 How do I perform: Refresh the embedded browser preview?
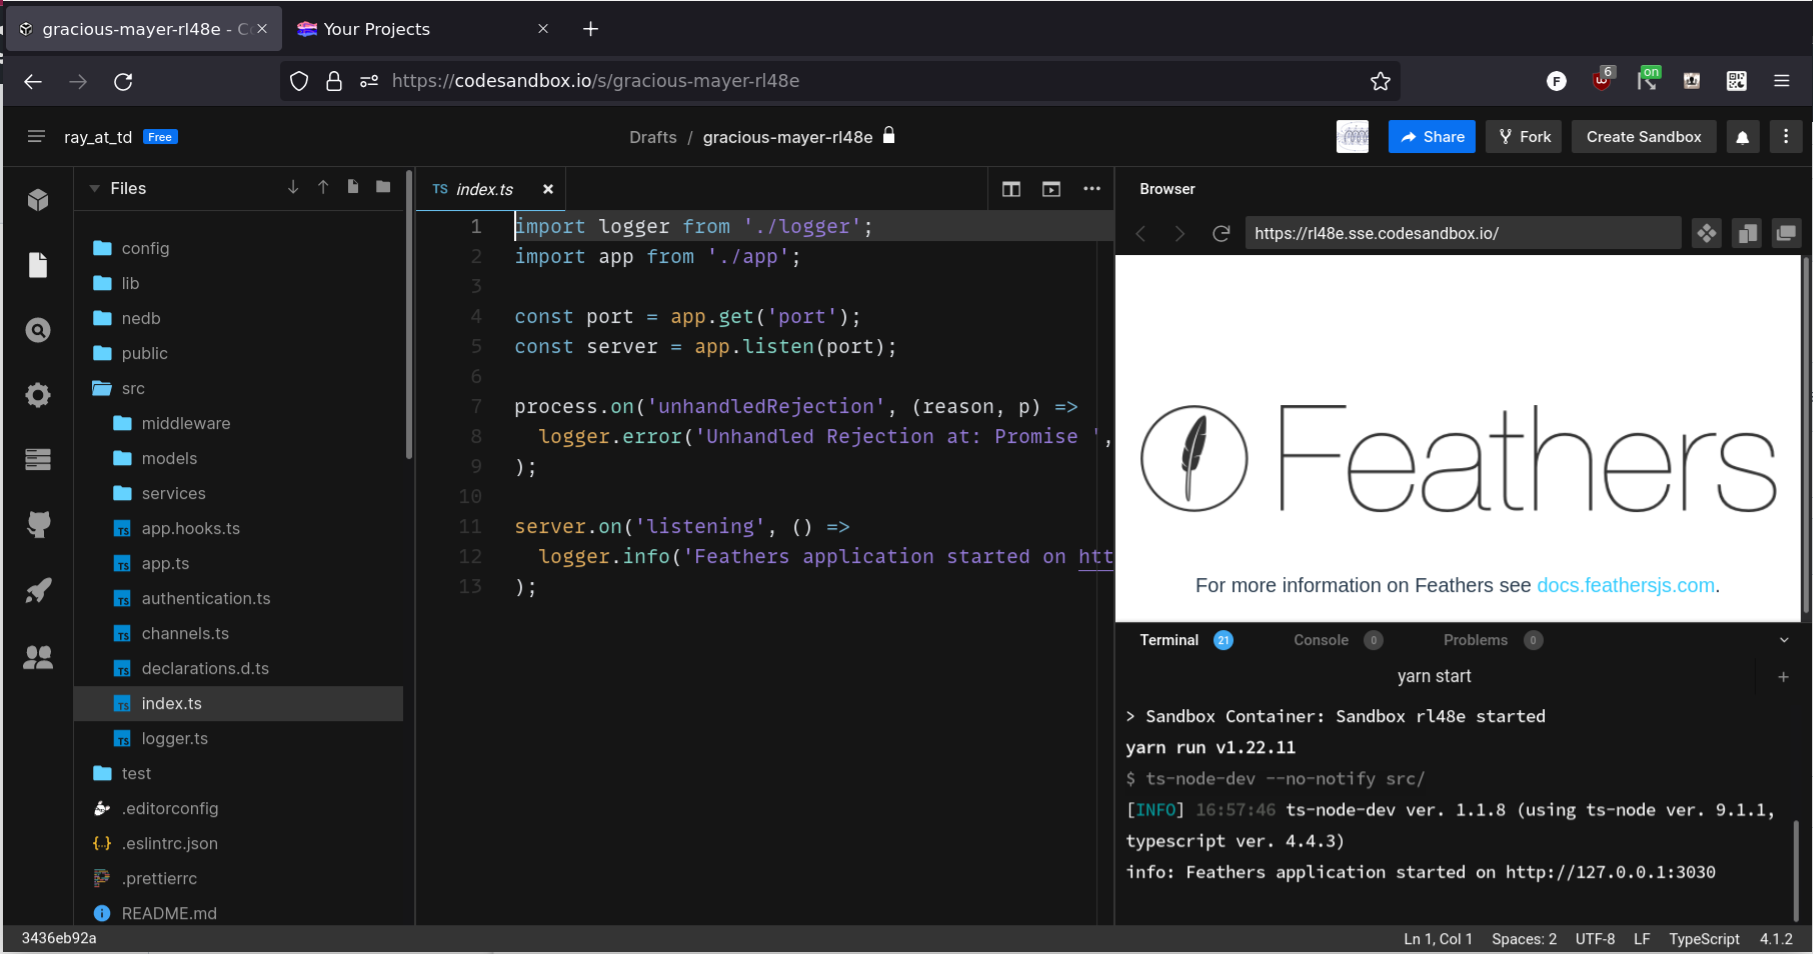point(1220,233)
